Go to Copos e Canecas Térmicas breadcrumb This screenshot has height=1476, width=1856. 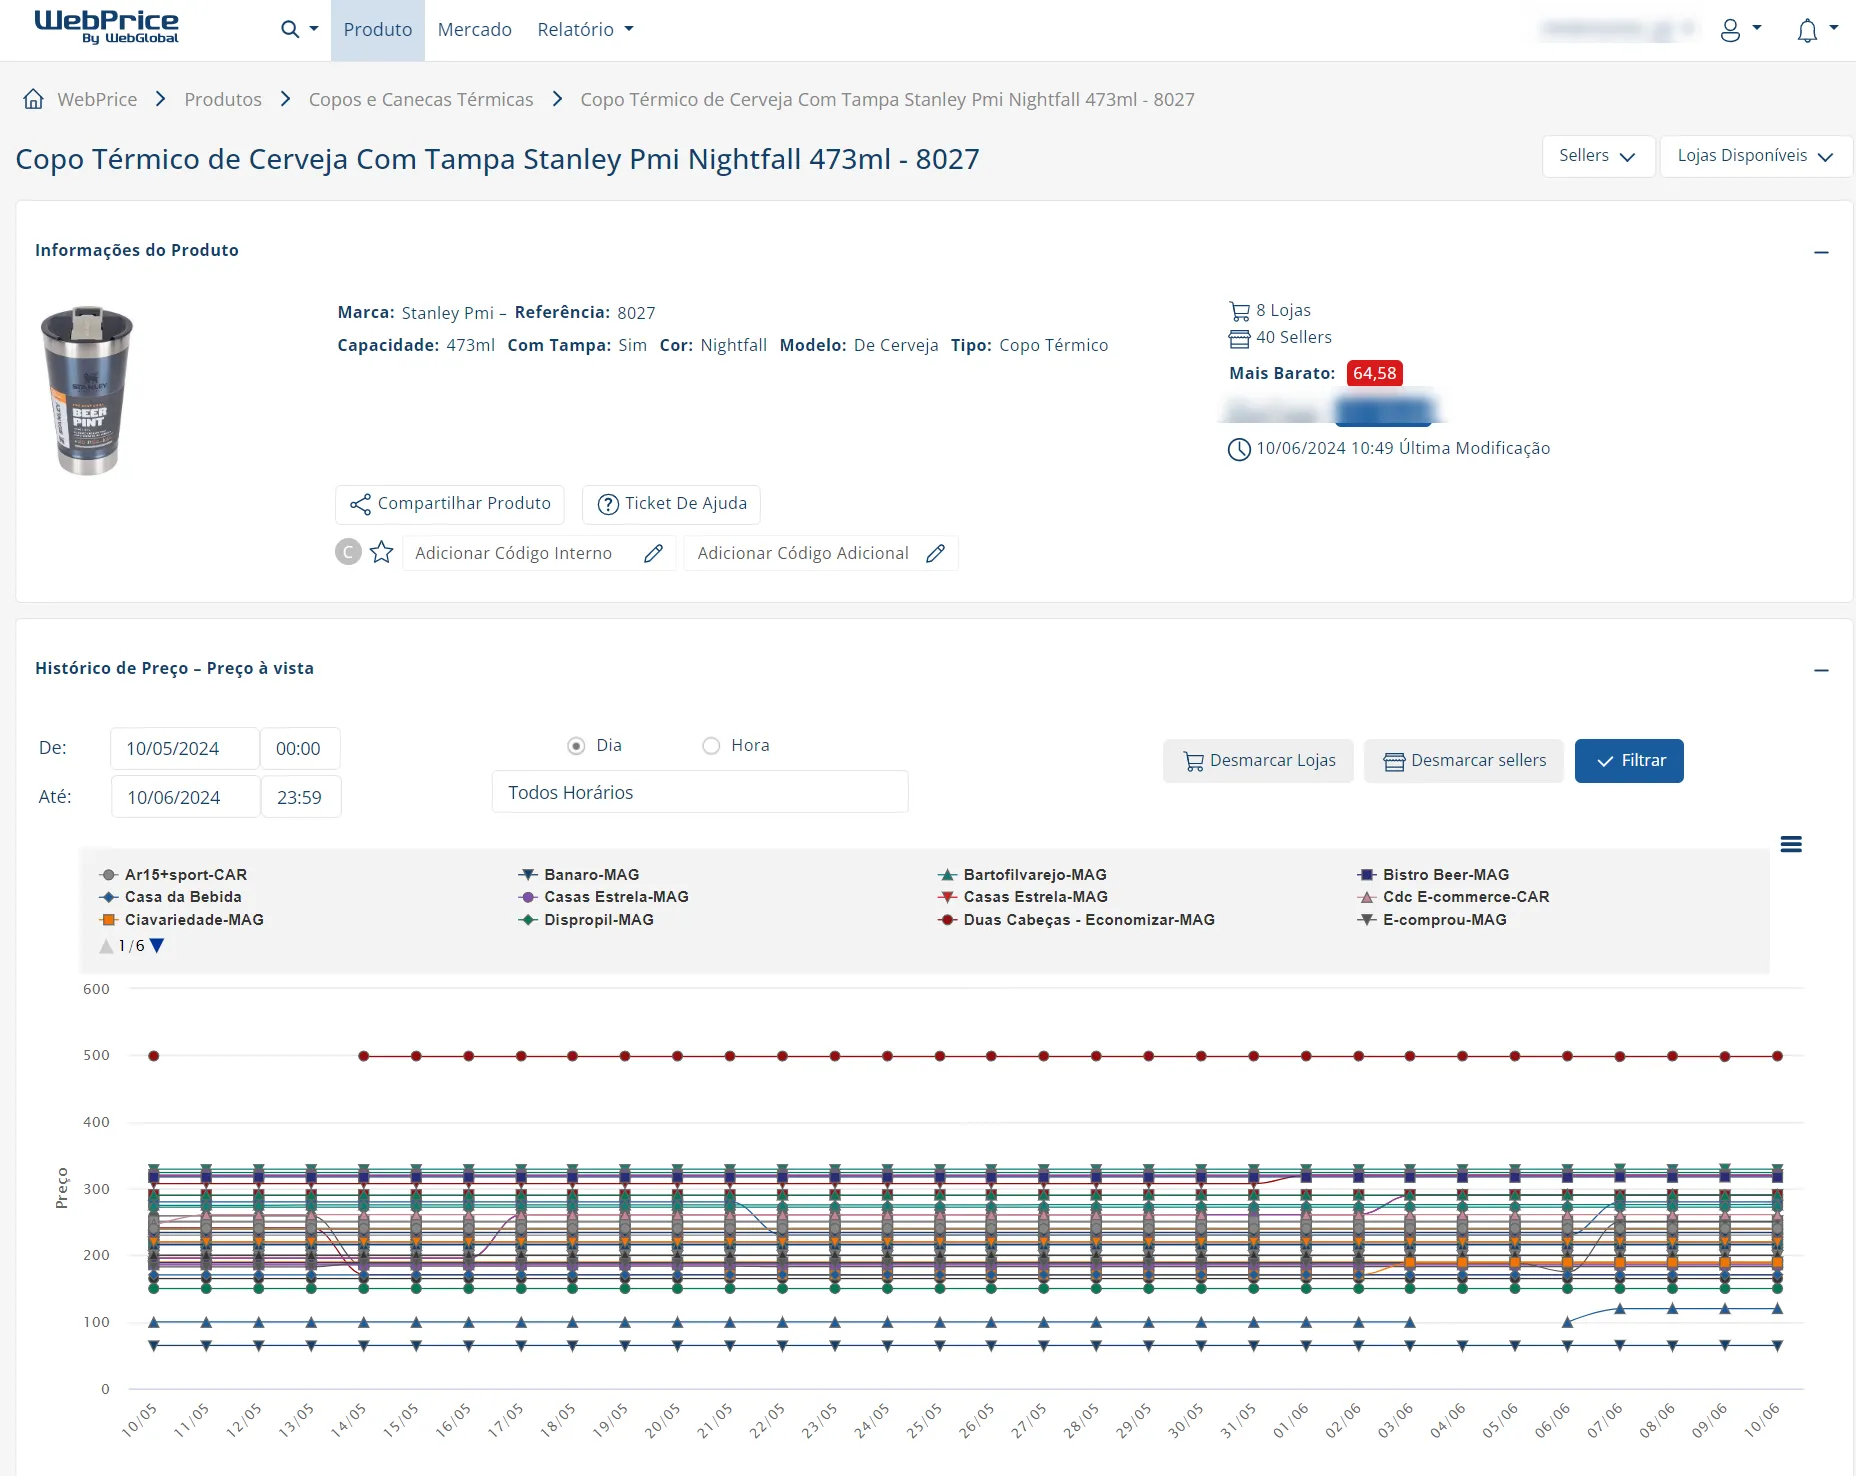pos(421,99)
